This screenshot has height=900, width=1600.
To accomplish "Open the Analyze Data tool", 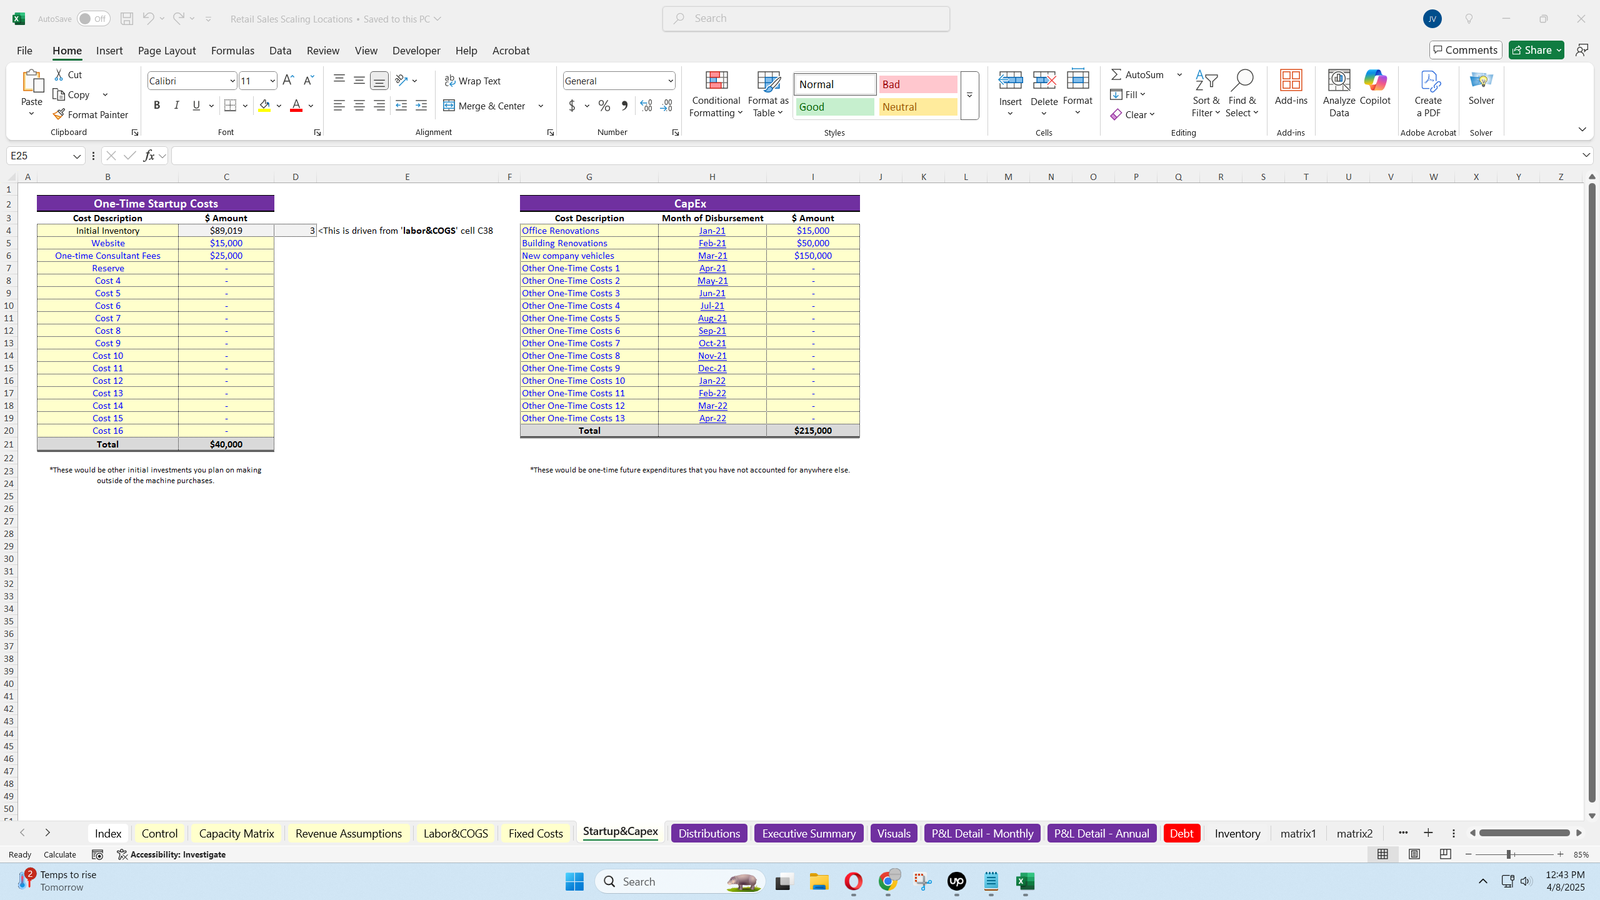I will coord(1338,82).
